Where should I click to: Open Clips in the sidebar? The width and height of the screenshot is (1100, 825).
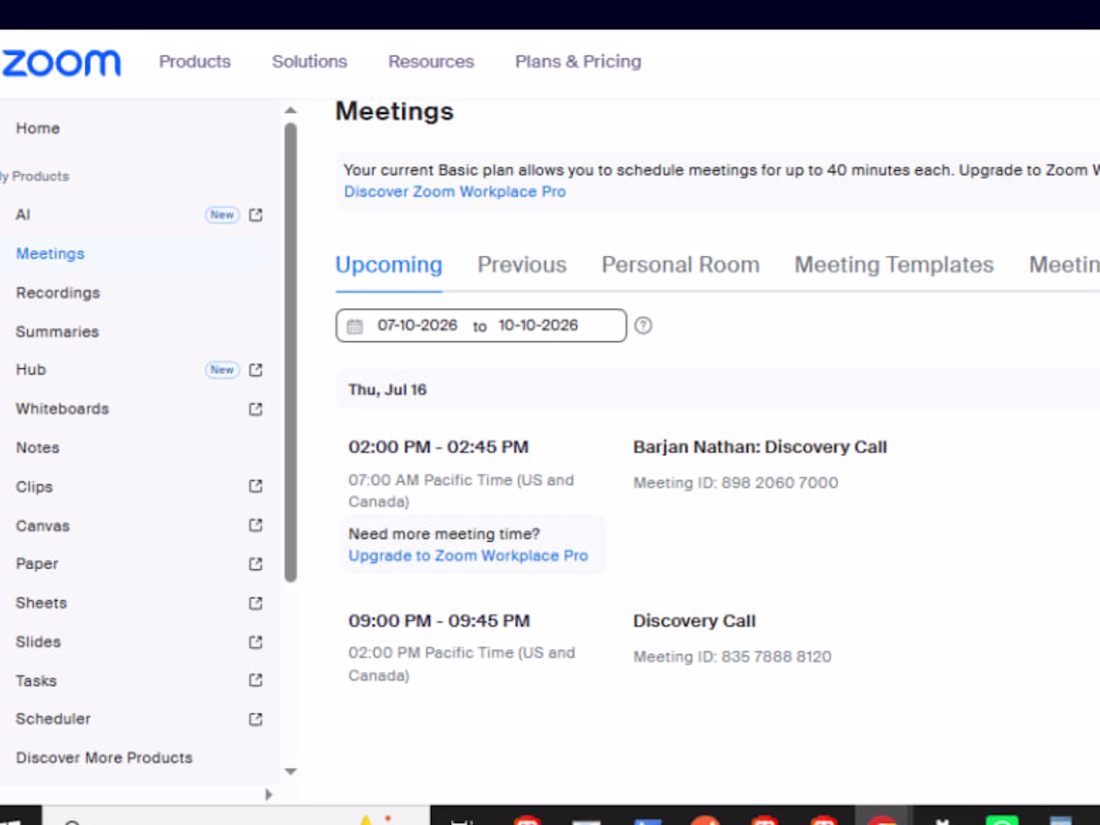point(34,487)
